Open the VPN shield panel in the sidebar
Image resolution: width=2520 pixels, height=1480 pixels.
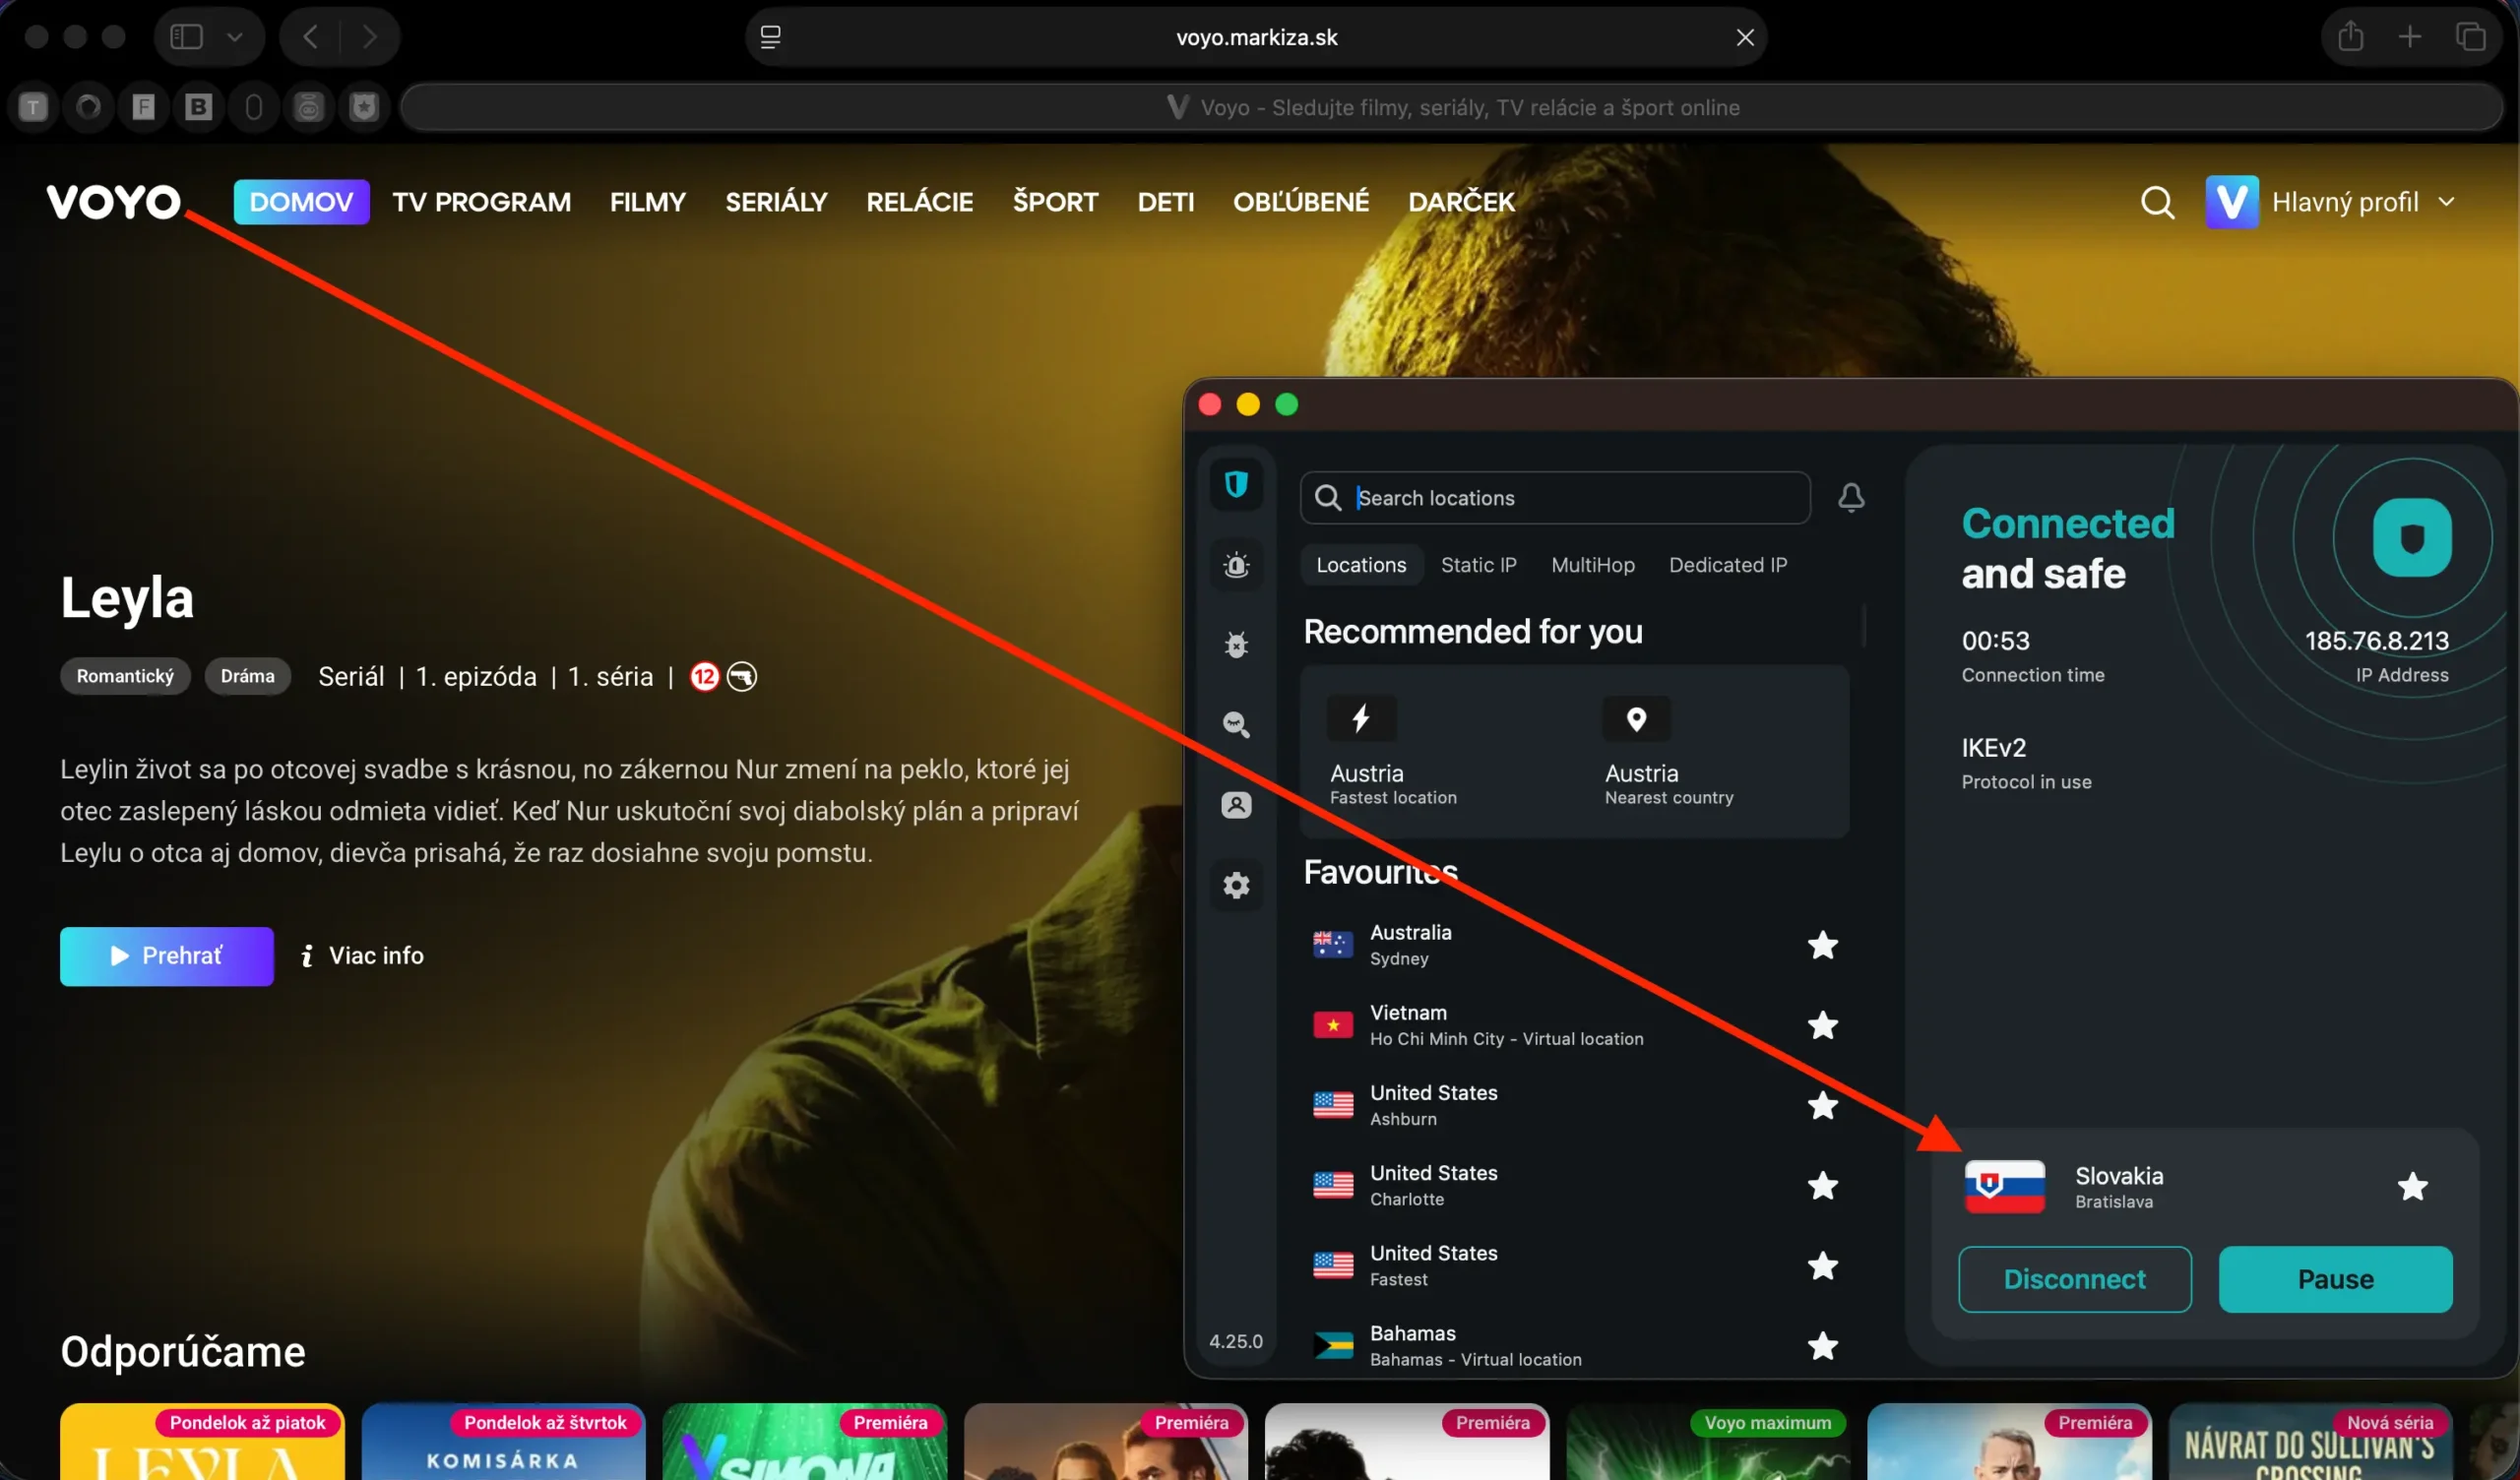(1236, 484)
